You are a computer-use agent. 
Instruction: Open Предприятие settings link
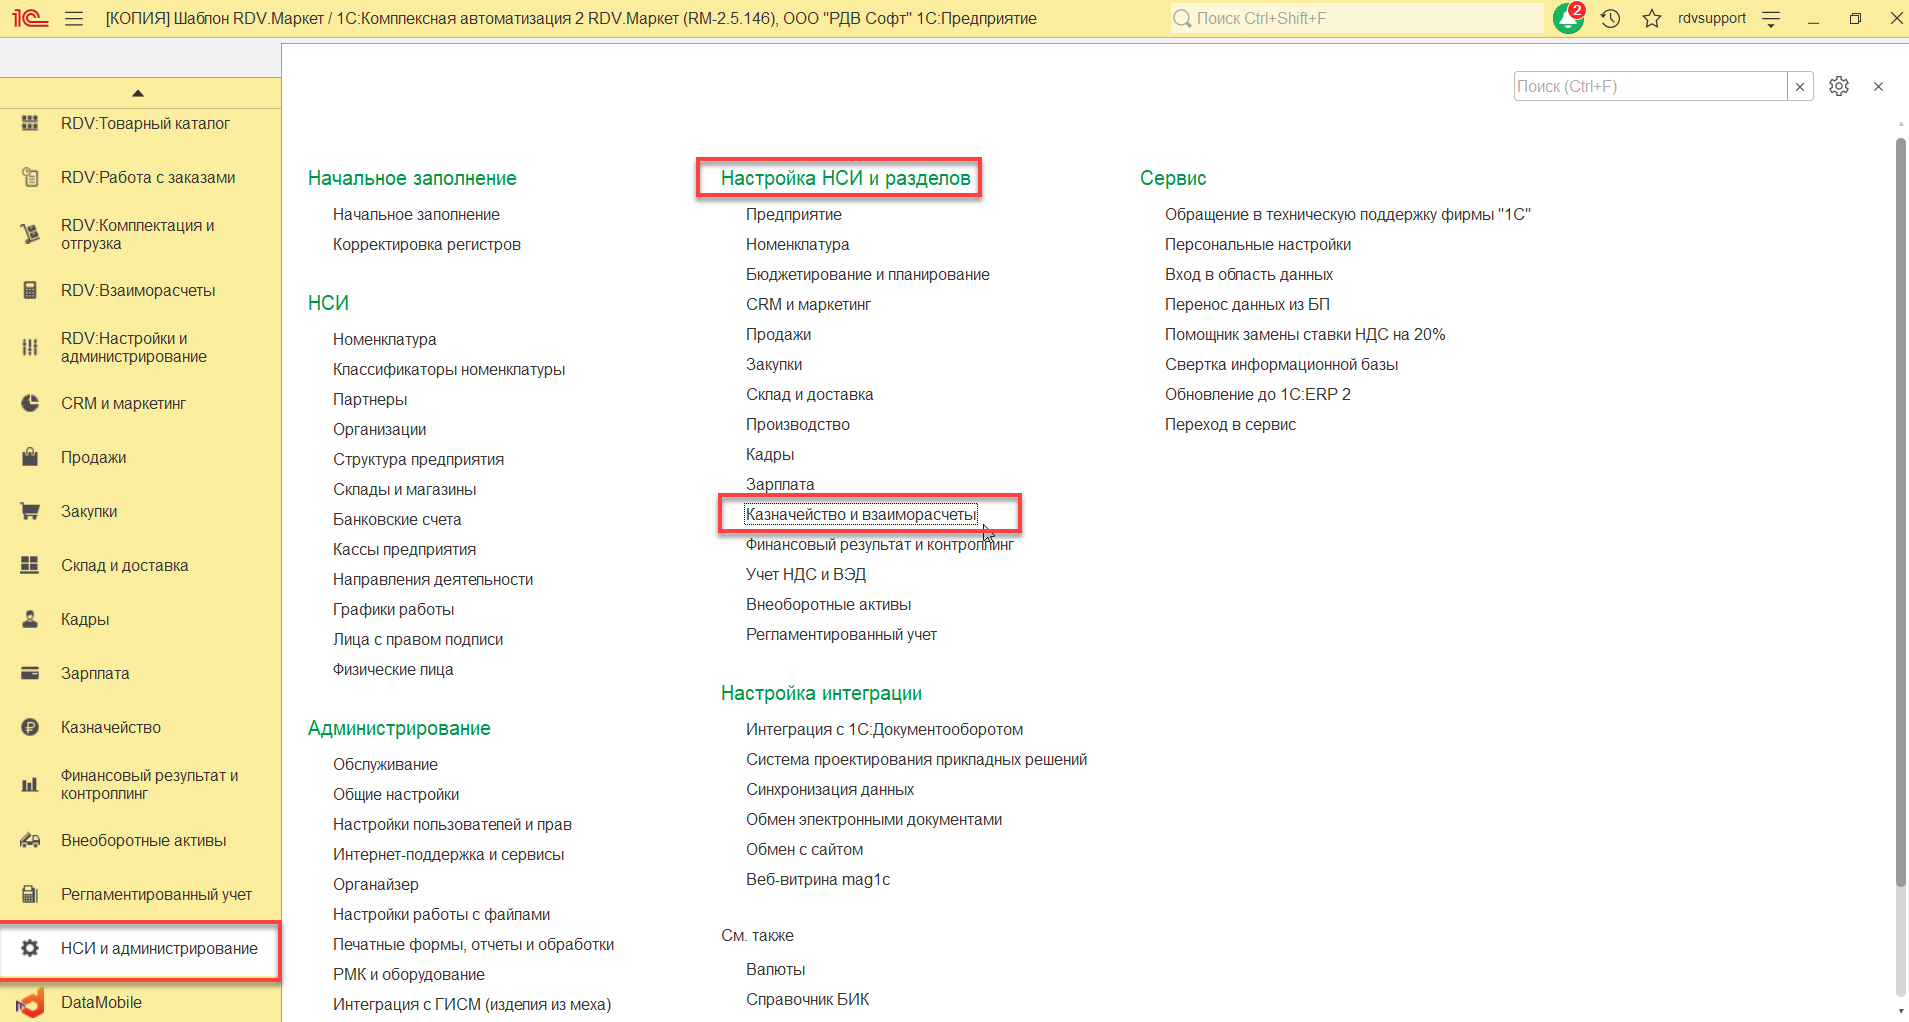tap(794, 214)
